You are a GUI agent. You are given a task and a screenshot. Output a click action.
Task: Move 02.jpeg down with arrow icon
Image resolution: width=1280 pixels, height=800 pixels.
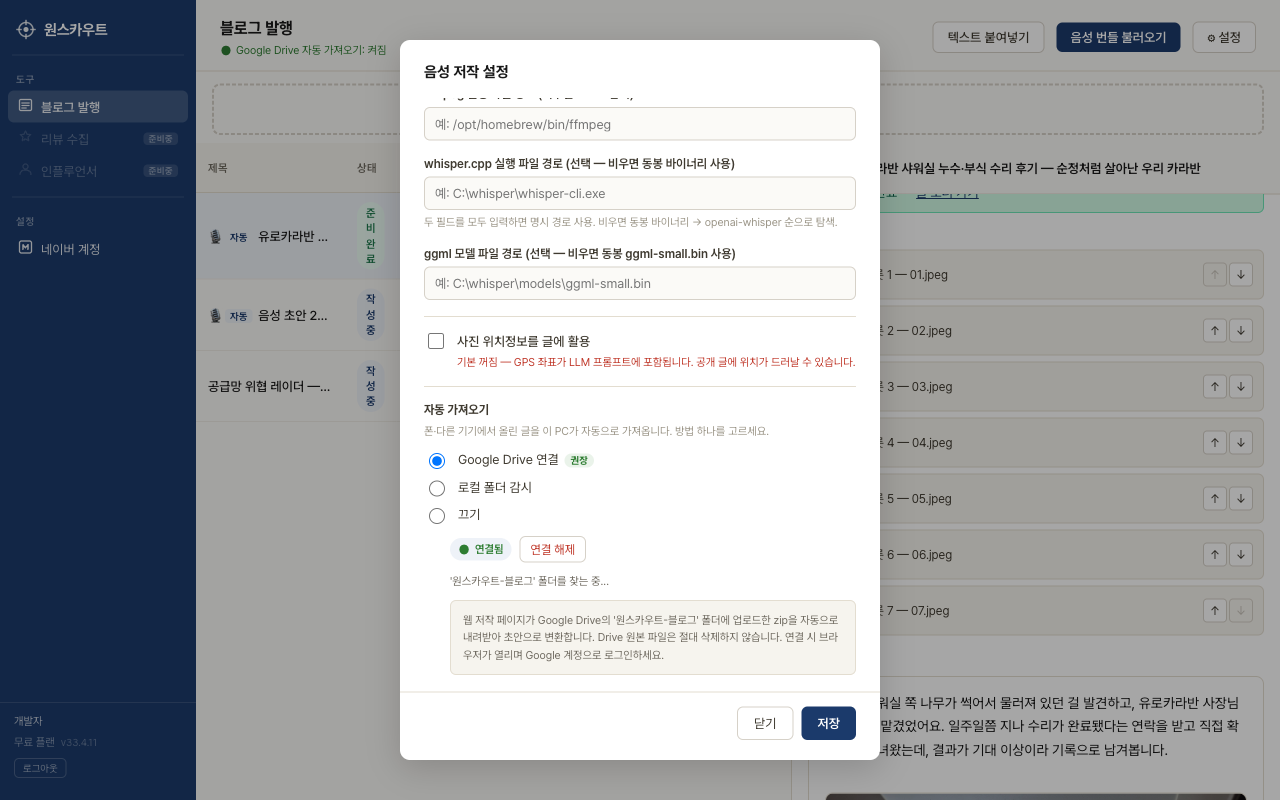1241,331
